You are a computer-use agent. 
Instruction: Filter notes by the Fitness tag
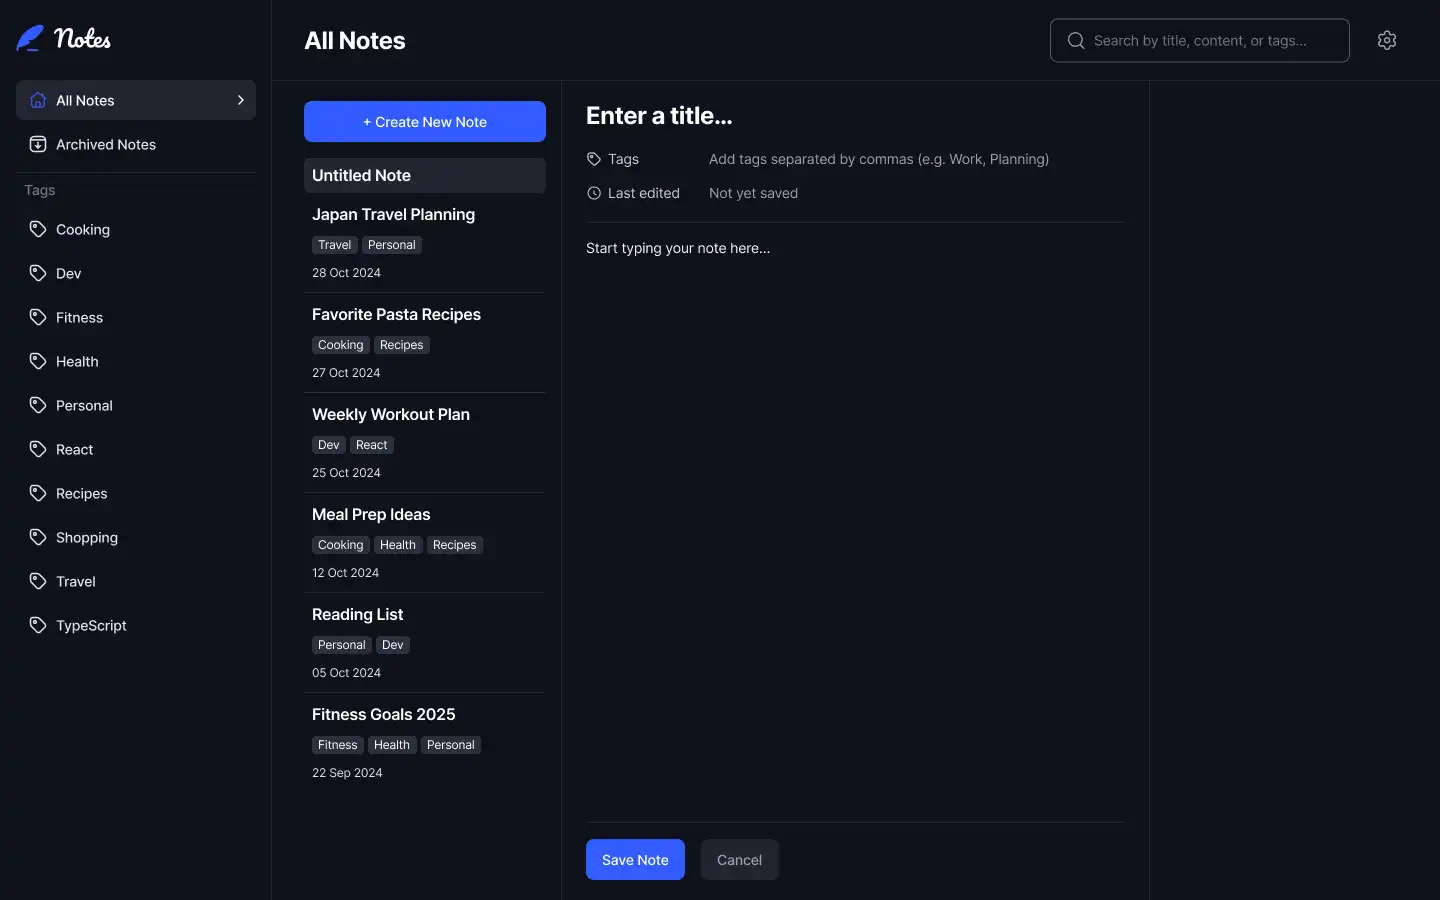pos(79,317)
